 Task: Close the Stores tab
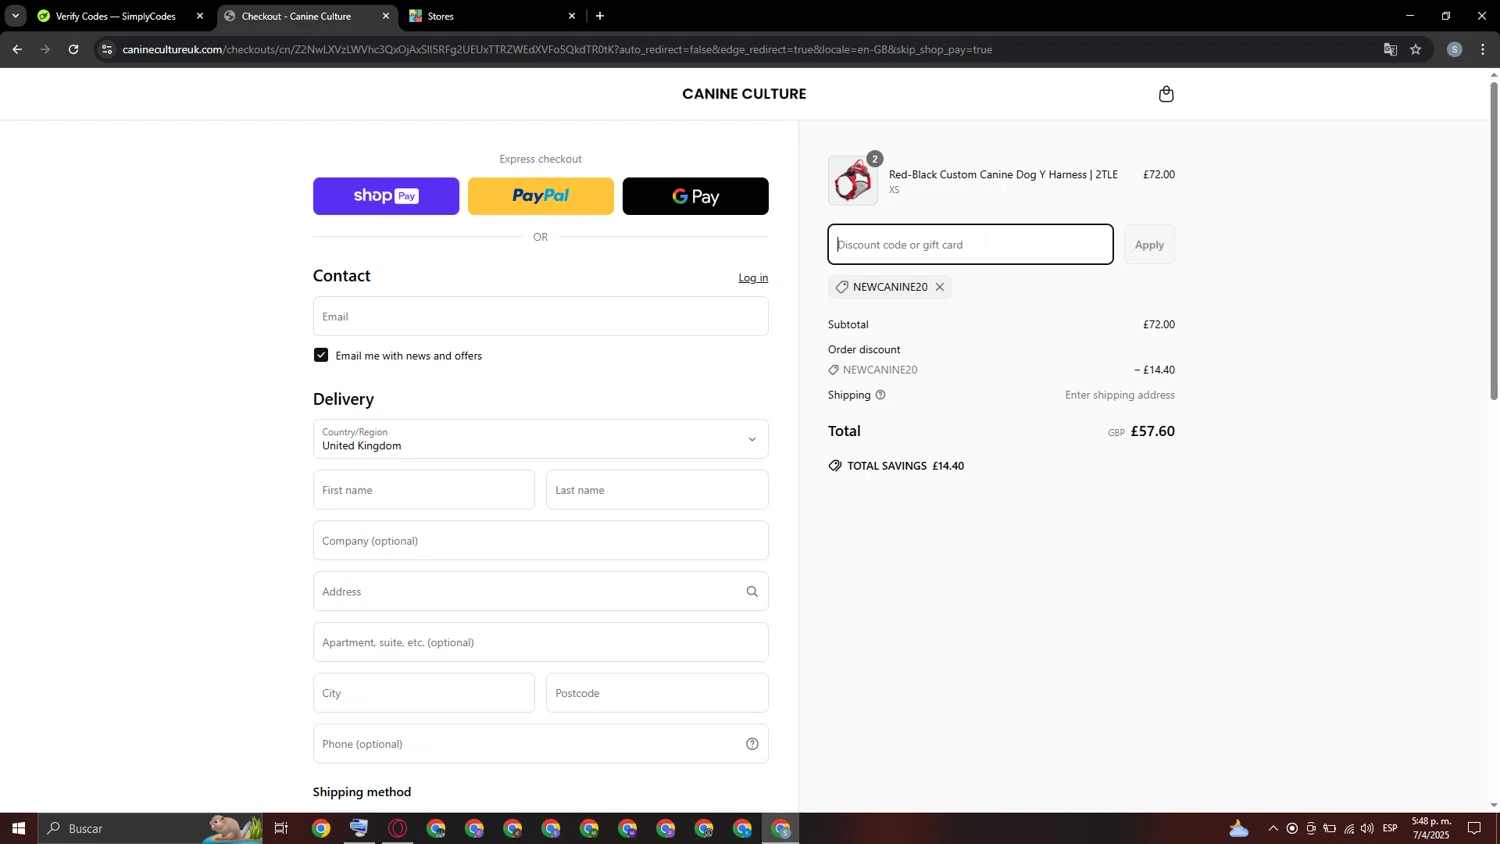(572, 16)
